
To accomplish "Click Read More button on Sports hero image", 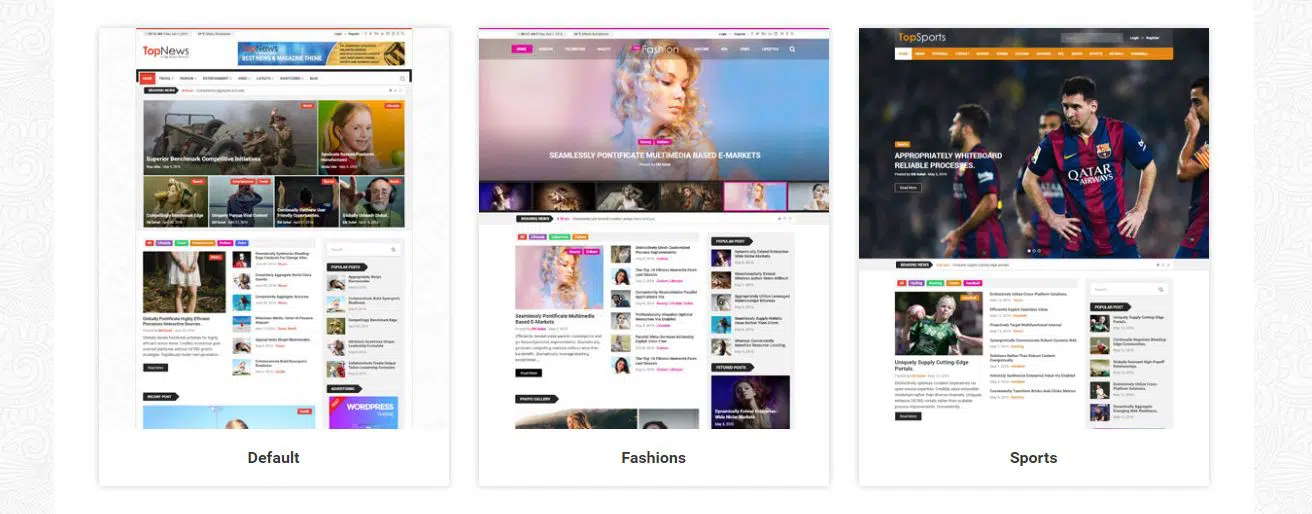I will (908, 187).
